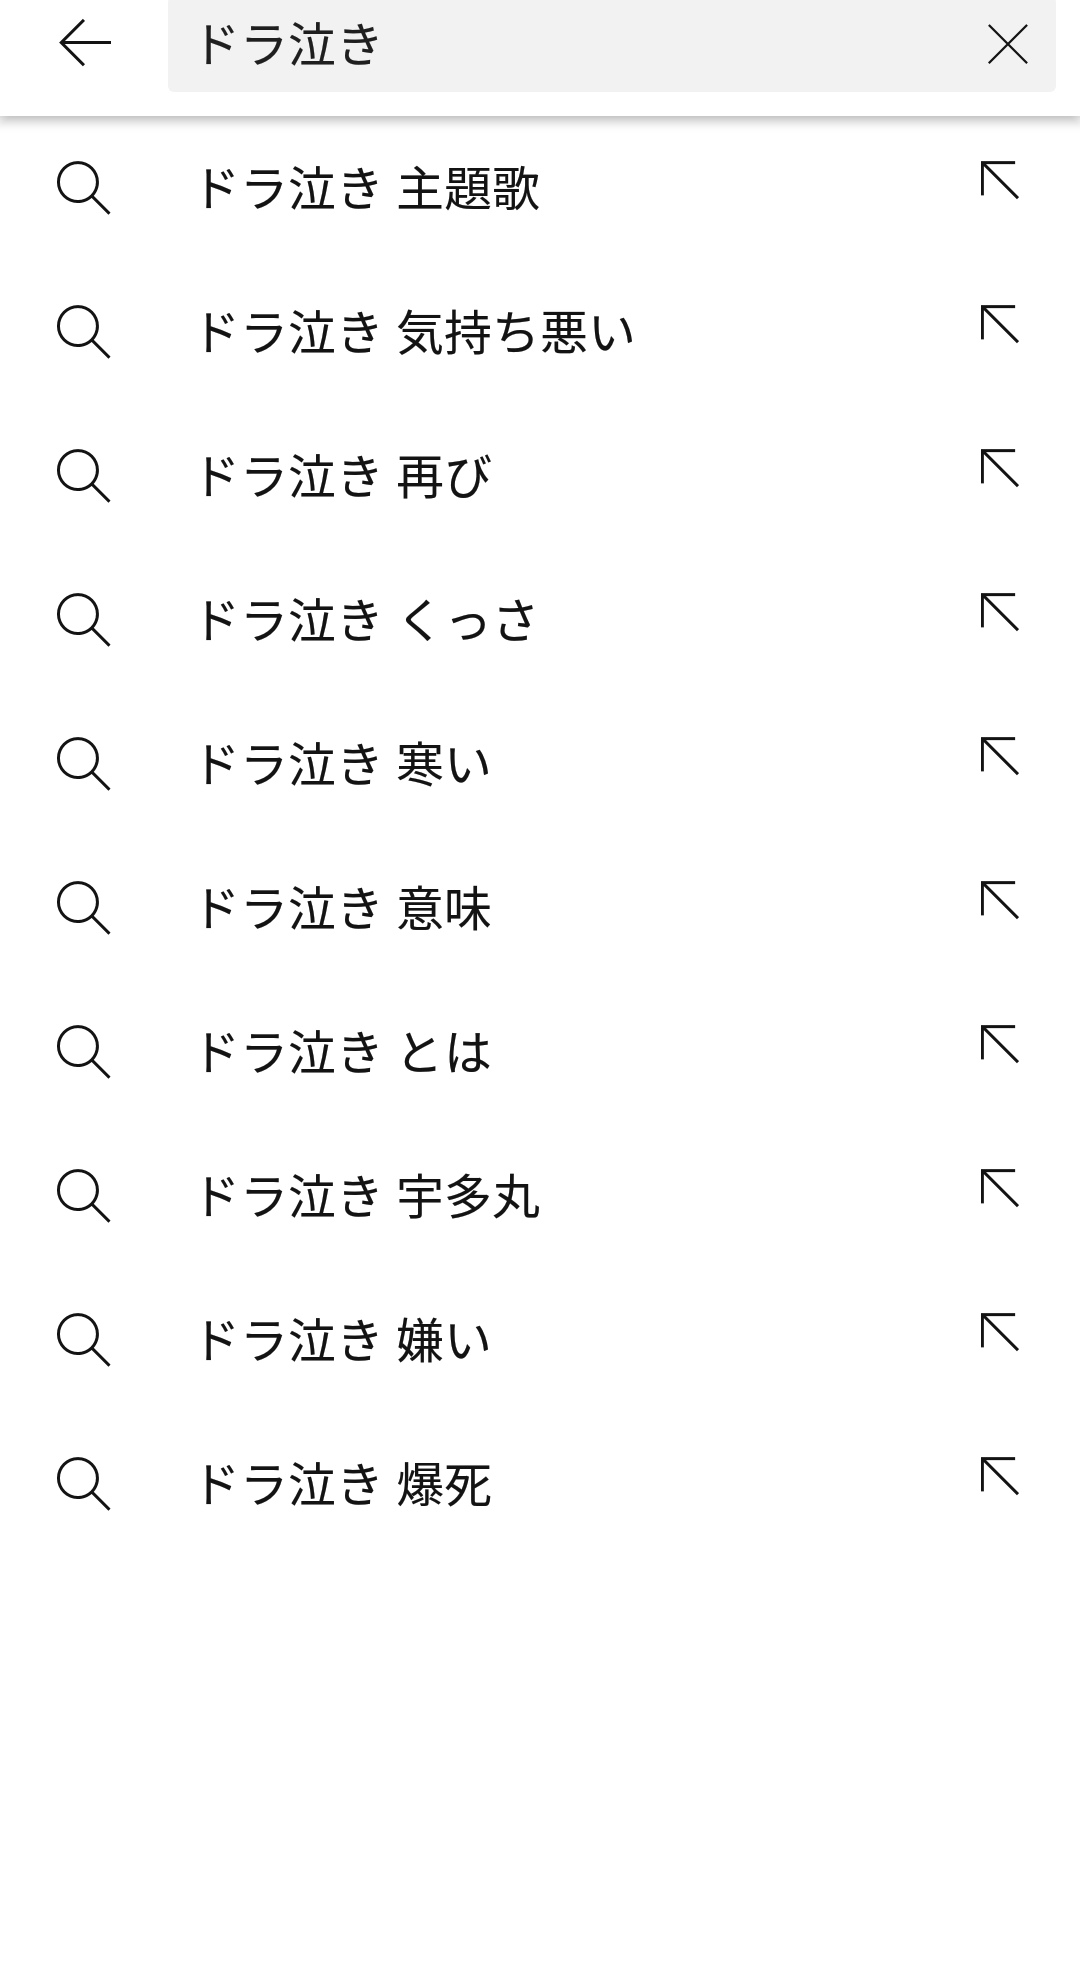This screenshot has width=1080, height=1978.
Task: Click magnifier icon beside ドラ泣き 宇多丸
Action: tap(84, 1196)
